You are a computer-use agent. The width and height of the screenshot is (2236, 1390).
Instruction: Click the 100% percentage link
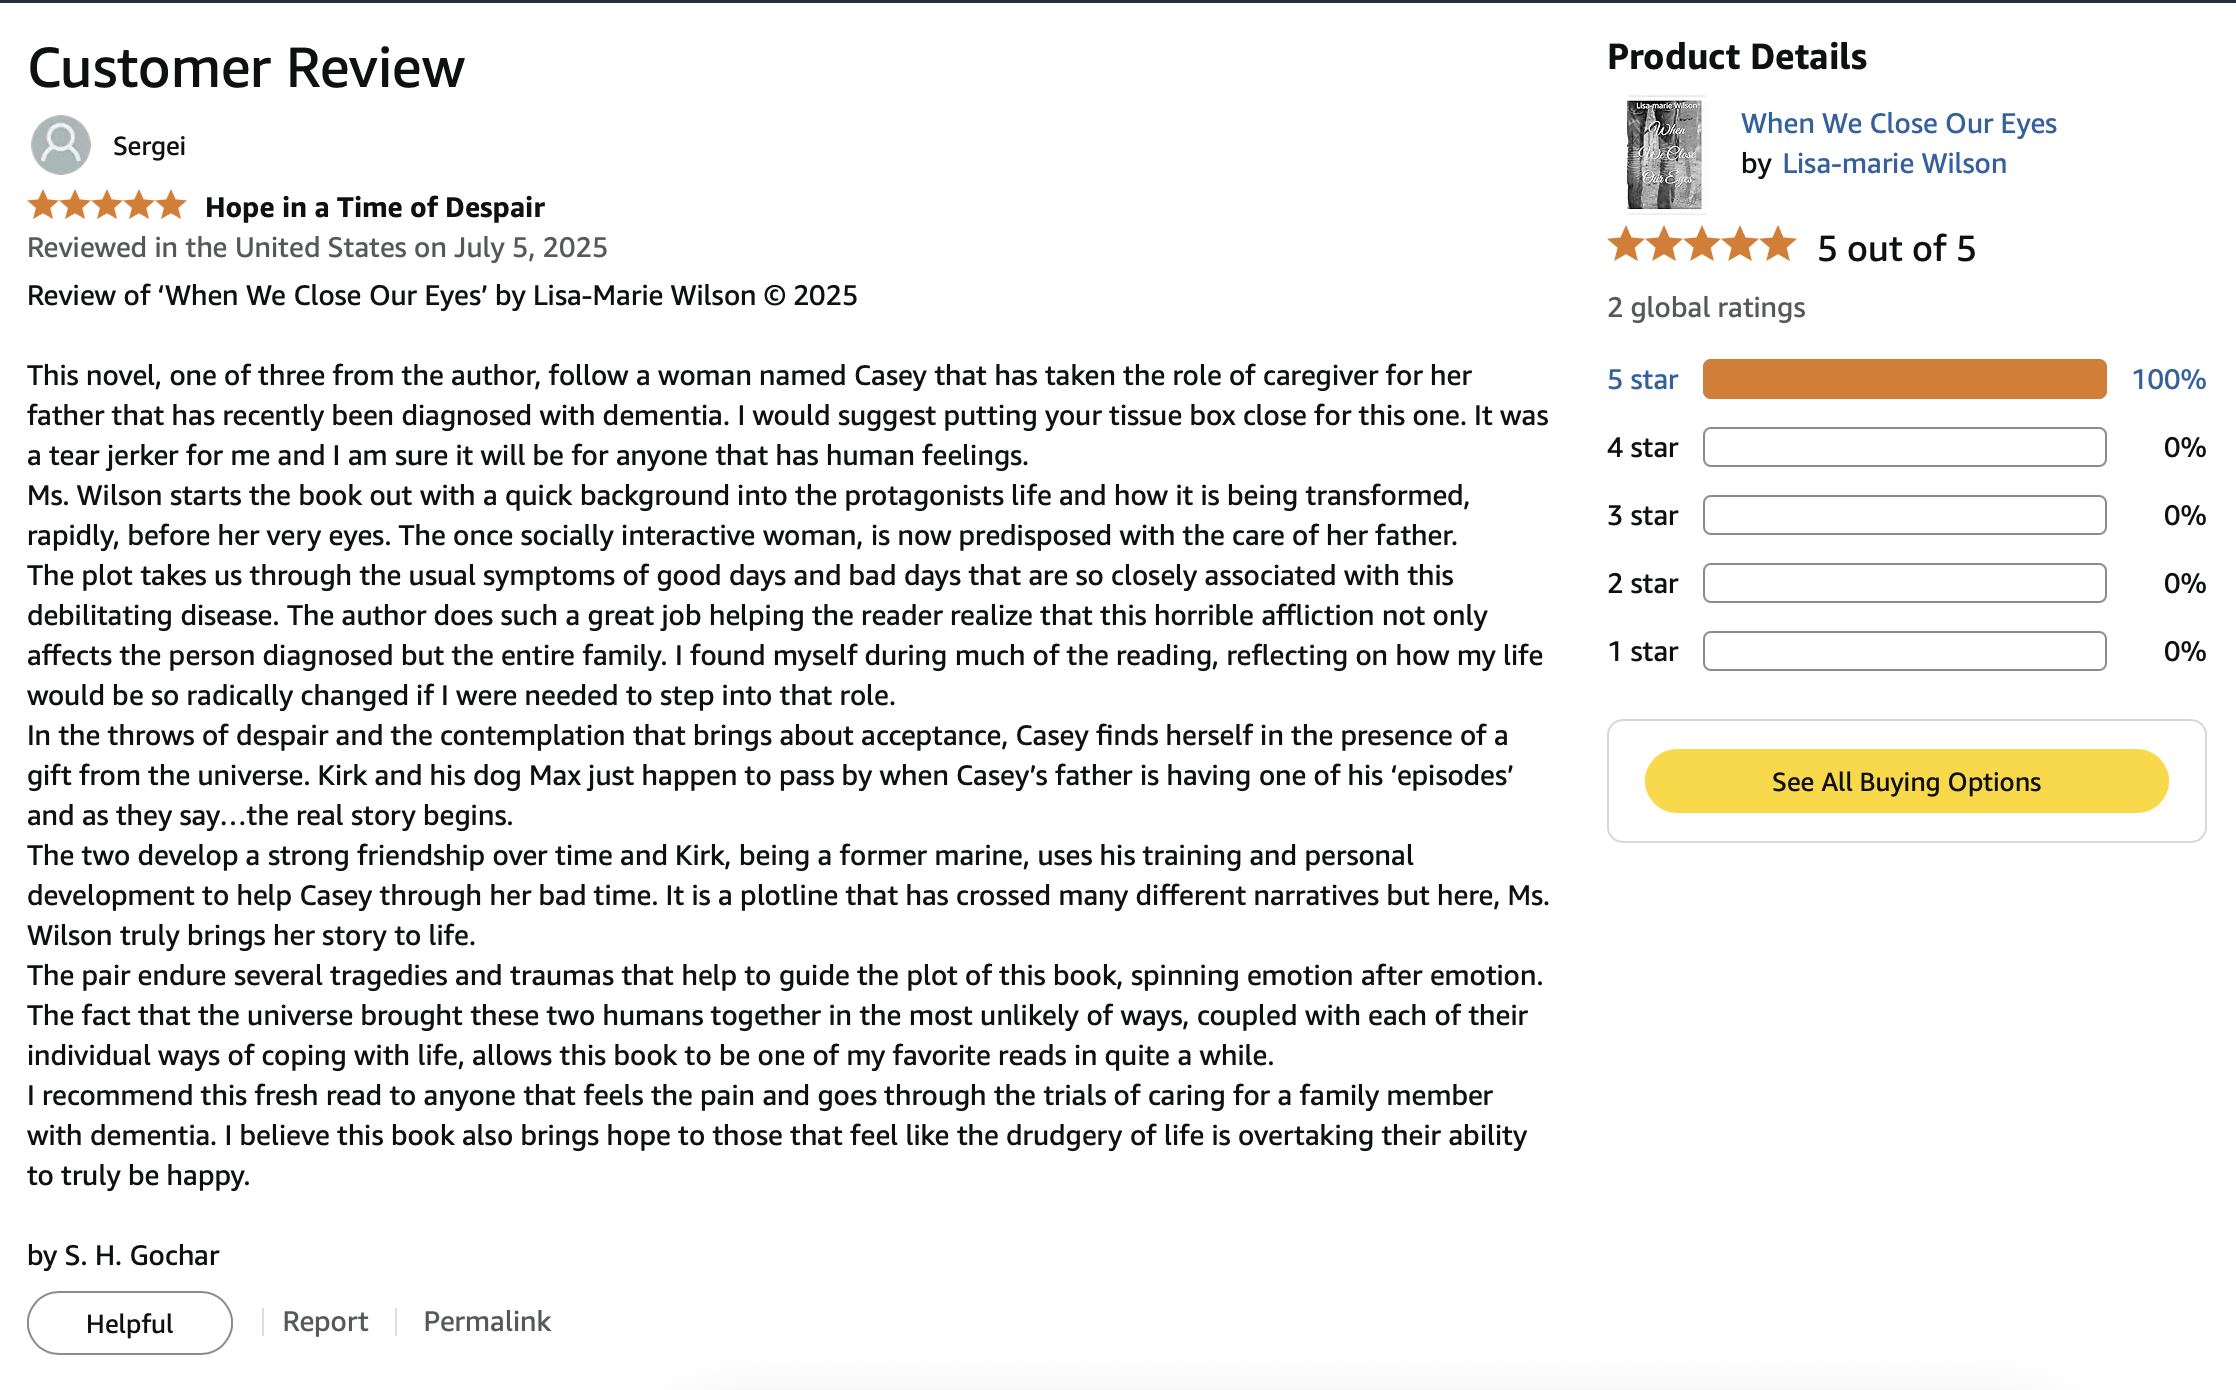tap(2168, 380)
